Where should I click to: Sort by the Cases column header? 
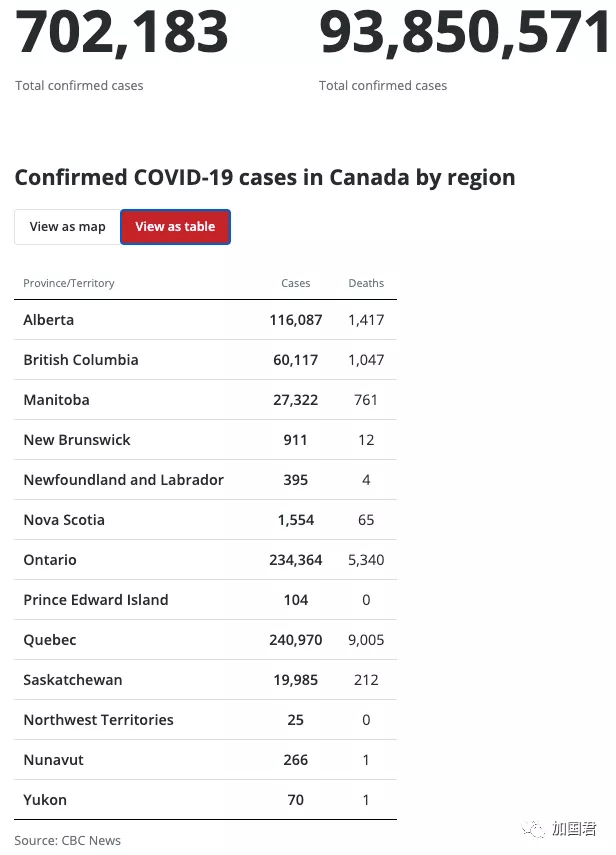click(x=295, y=283)
